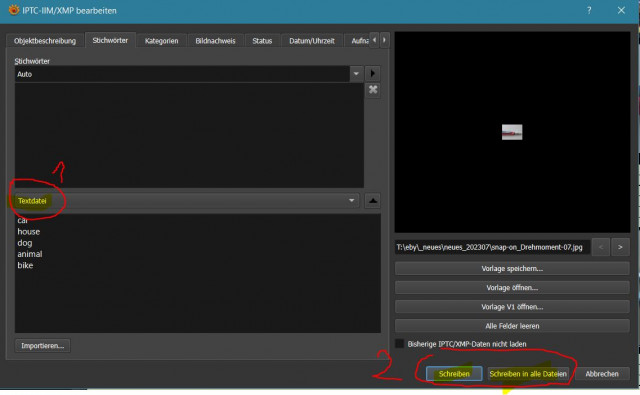640x395 pixels.
Task: Add keyword with the arrow button beside Auto
Action: pos(372,74)
